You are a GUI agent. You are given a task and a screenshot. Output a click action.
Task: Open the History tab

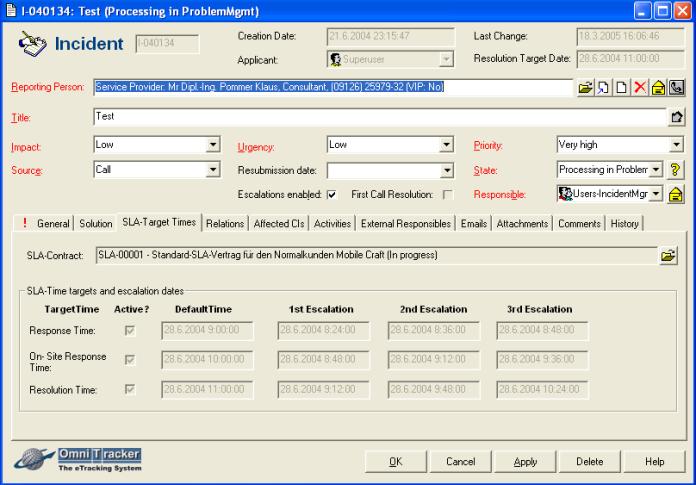click(625, 223)
